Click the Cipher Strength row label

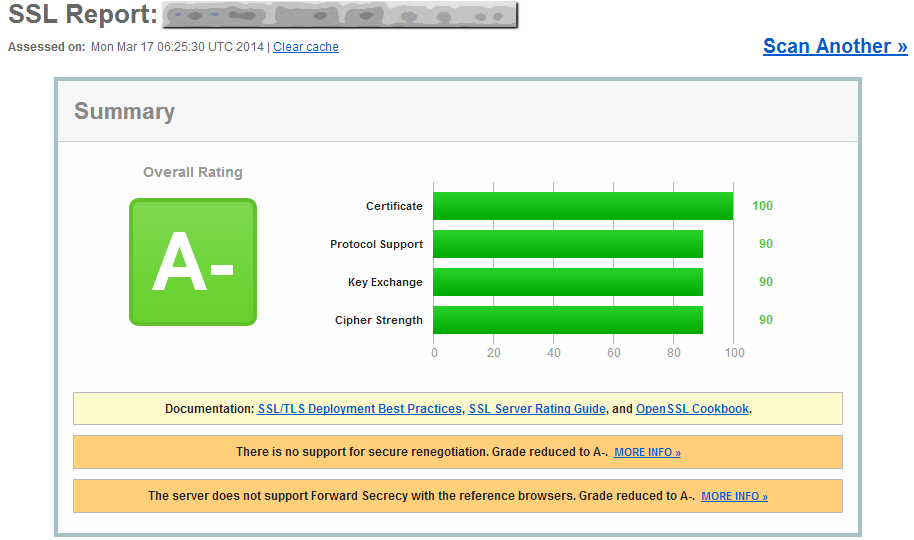tap(378, 320)
